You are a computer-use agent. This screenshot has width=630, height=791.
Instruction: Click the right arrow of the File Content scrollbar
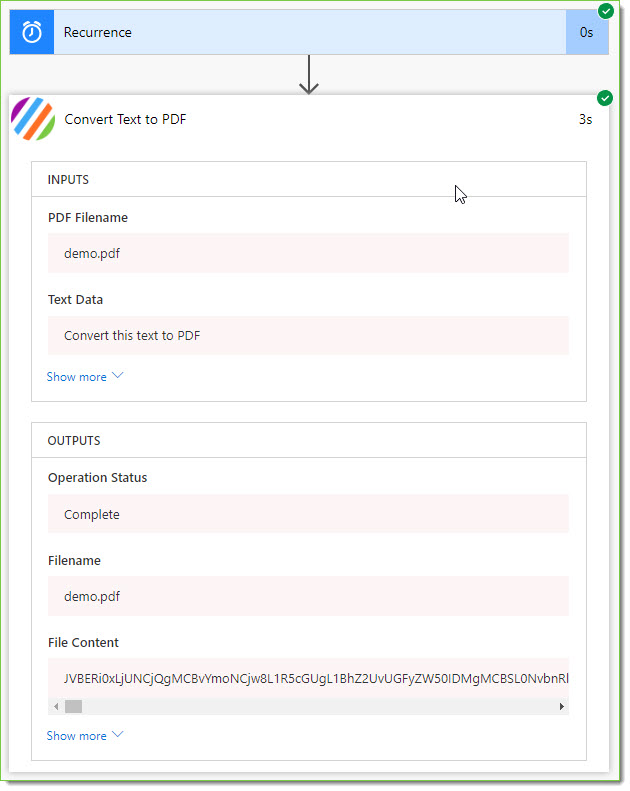click(561, 706)
